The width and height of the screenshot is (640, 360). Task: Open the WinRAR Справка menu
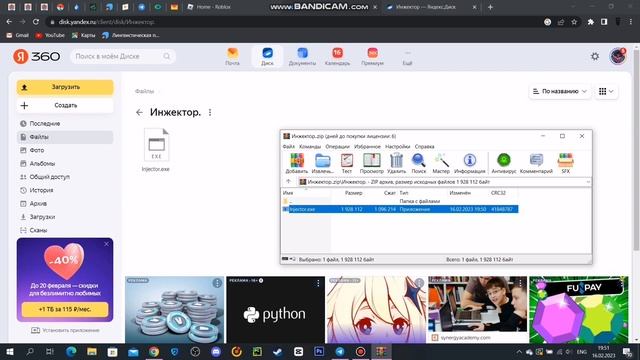point(424,147)
